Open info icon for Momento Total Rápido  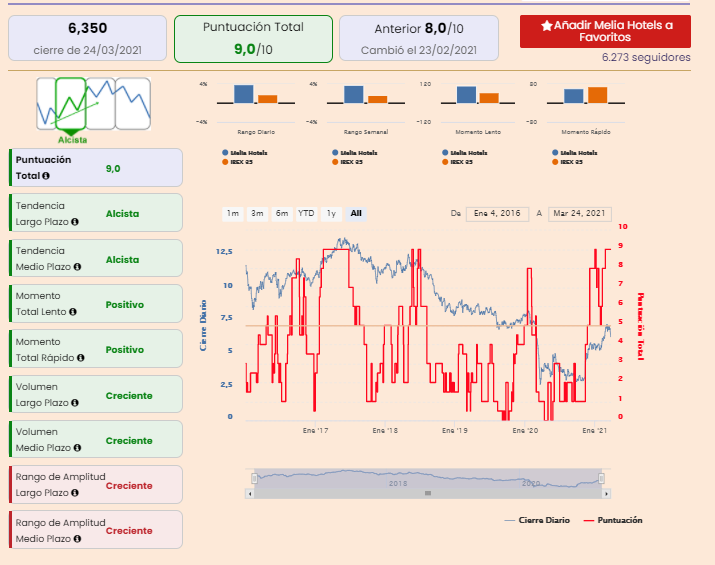coord(80,358)
